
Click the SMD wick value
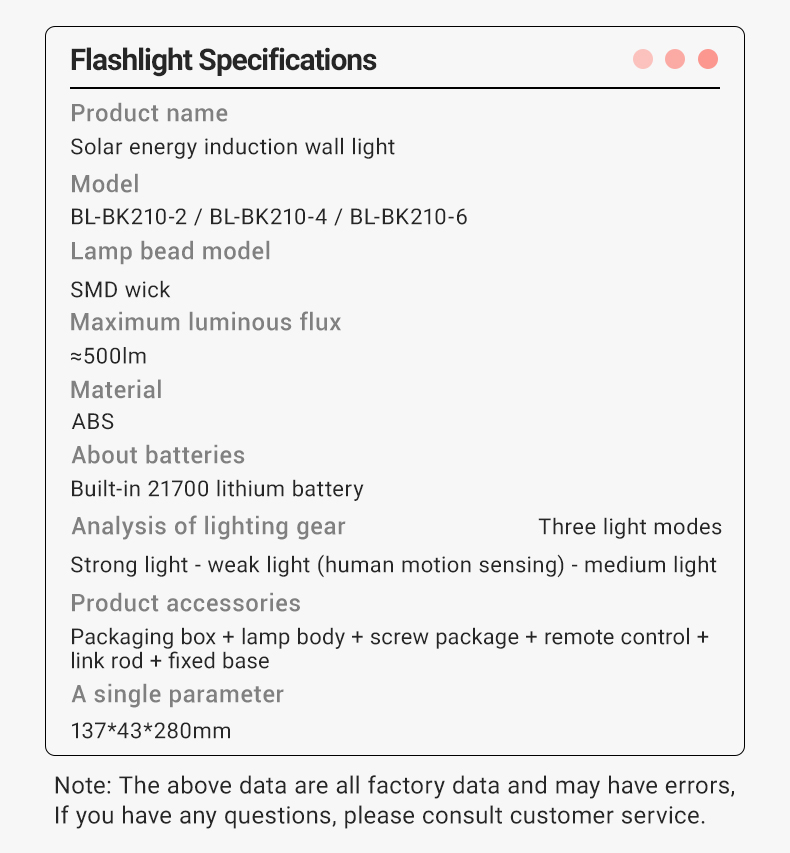click(x=120, y=290)
